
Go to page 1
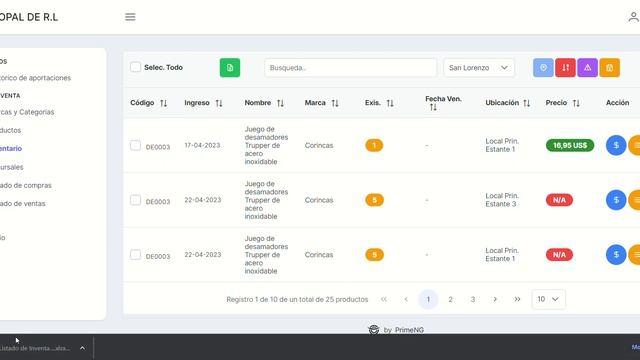428,299
